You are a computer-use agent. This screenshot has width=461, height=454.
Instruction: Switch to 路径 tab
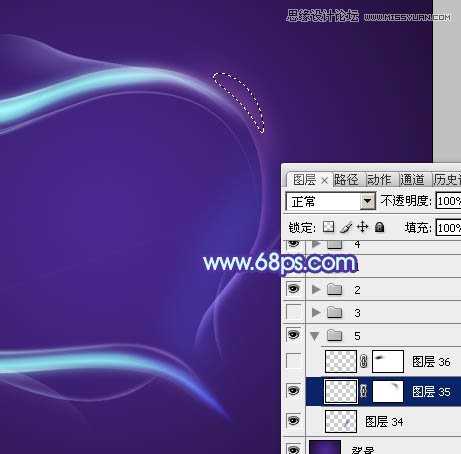click(x=346, y=180)
